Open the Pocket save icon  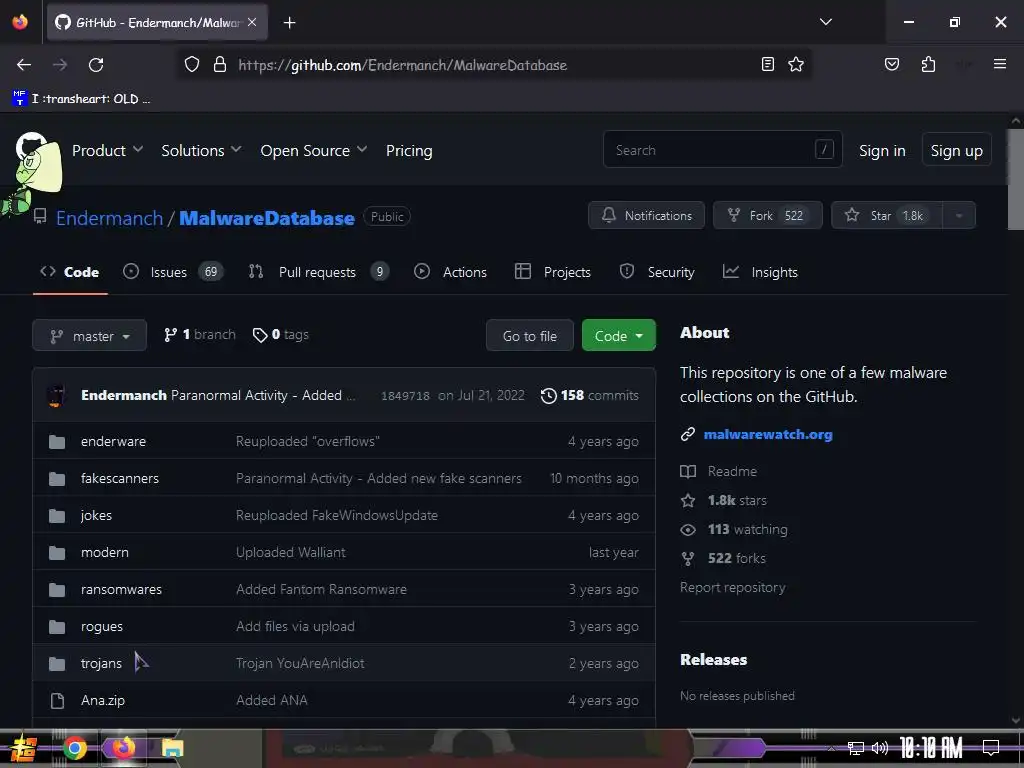click(891, 64)
